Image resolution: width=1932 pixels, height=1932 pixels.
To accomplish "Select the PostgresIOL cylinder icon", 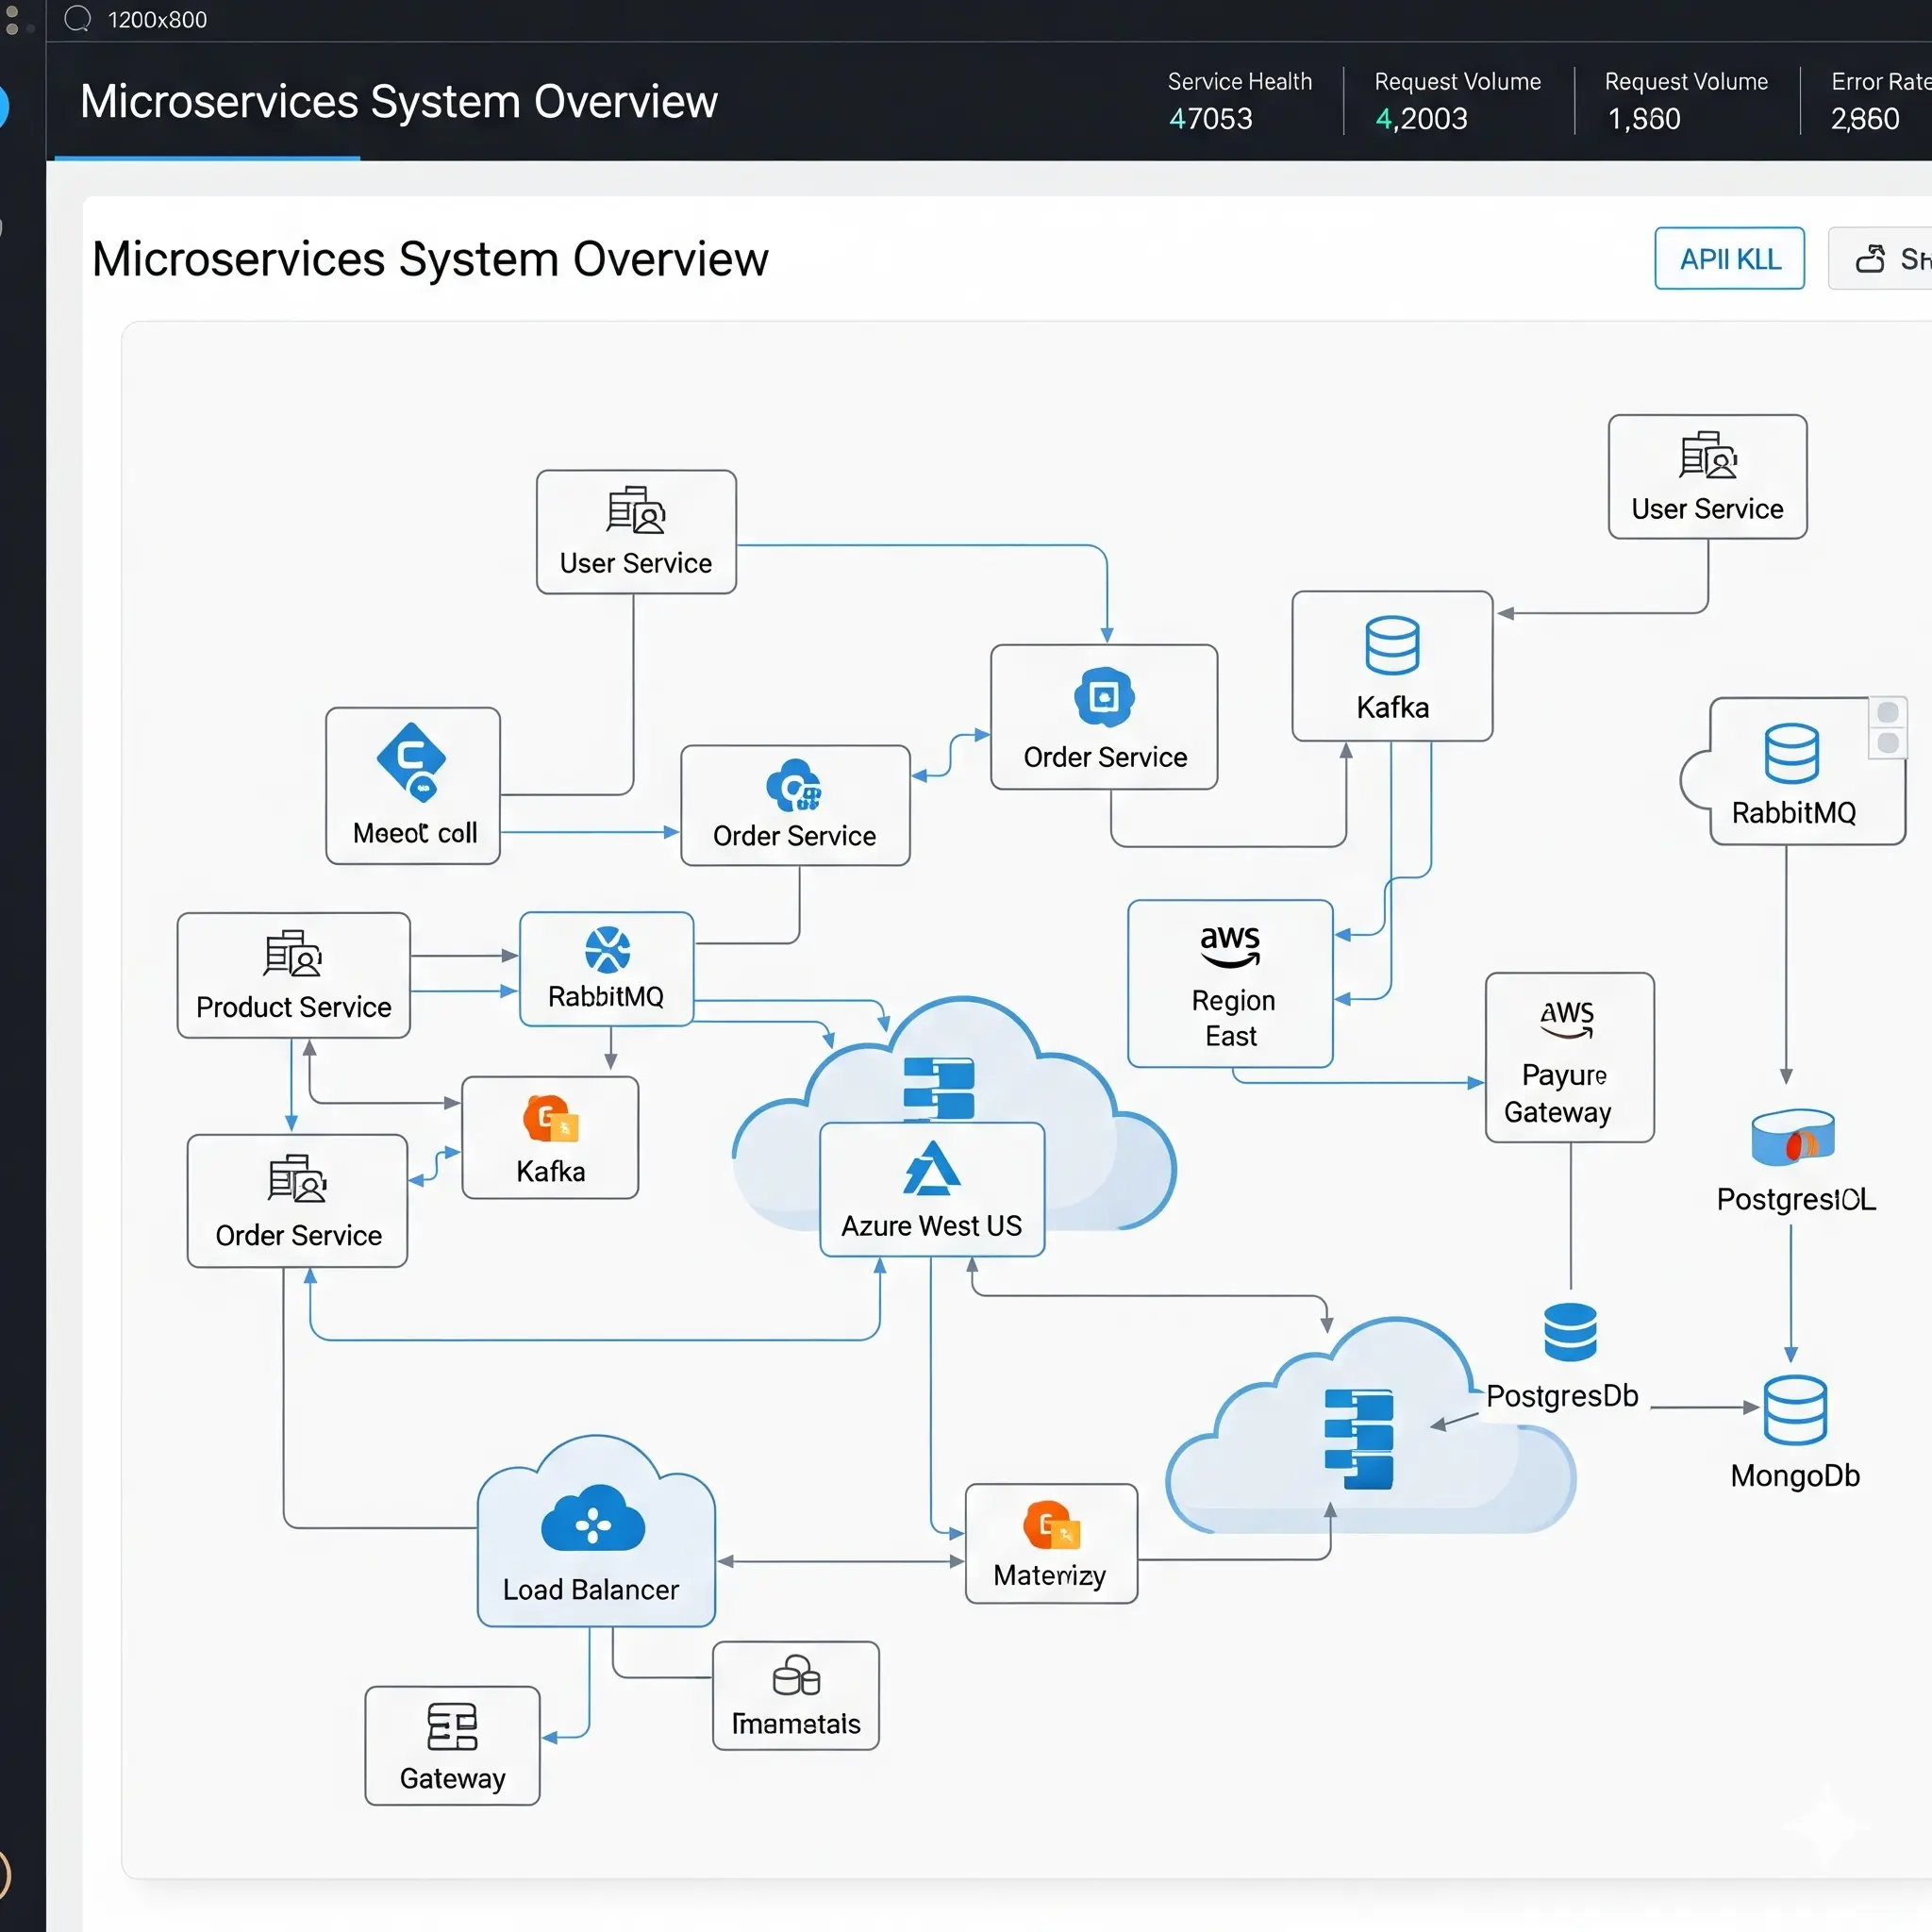I will 1793,1137.
